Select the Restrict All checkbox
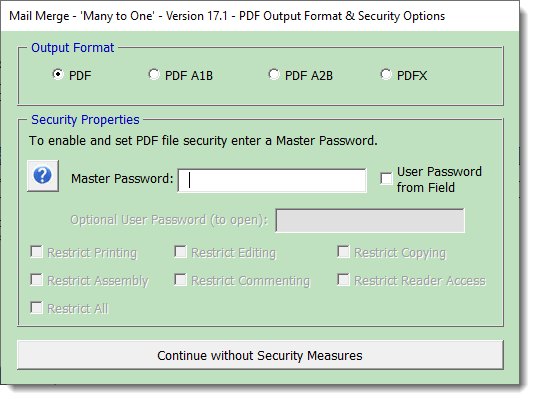Image resolution: width=535 pixels, height=400 pixels. pyautogui.click(x=37, y=308)
